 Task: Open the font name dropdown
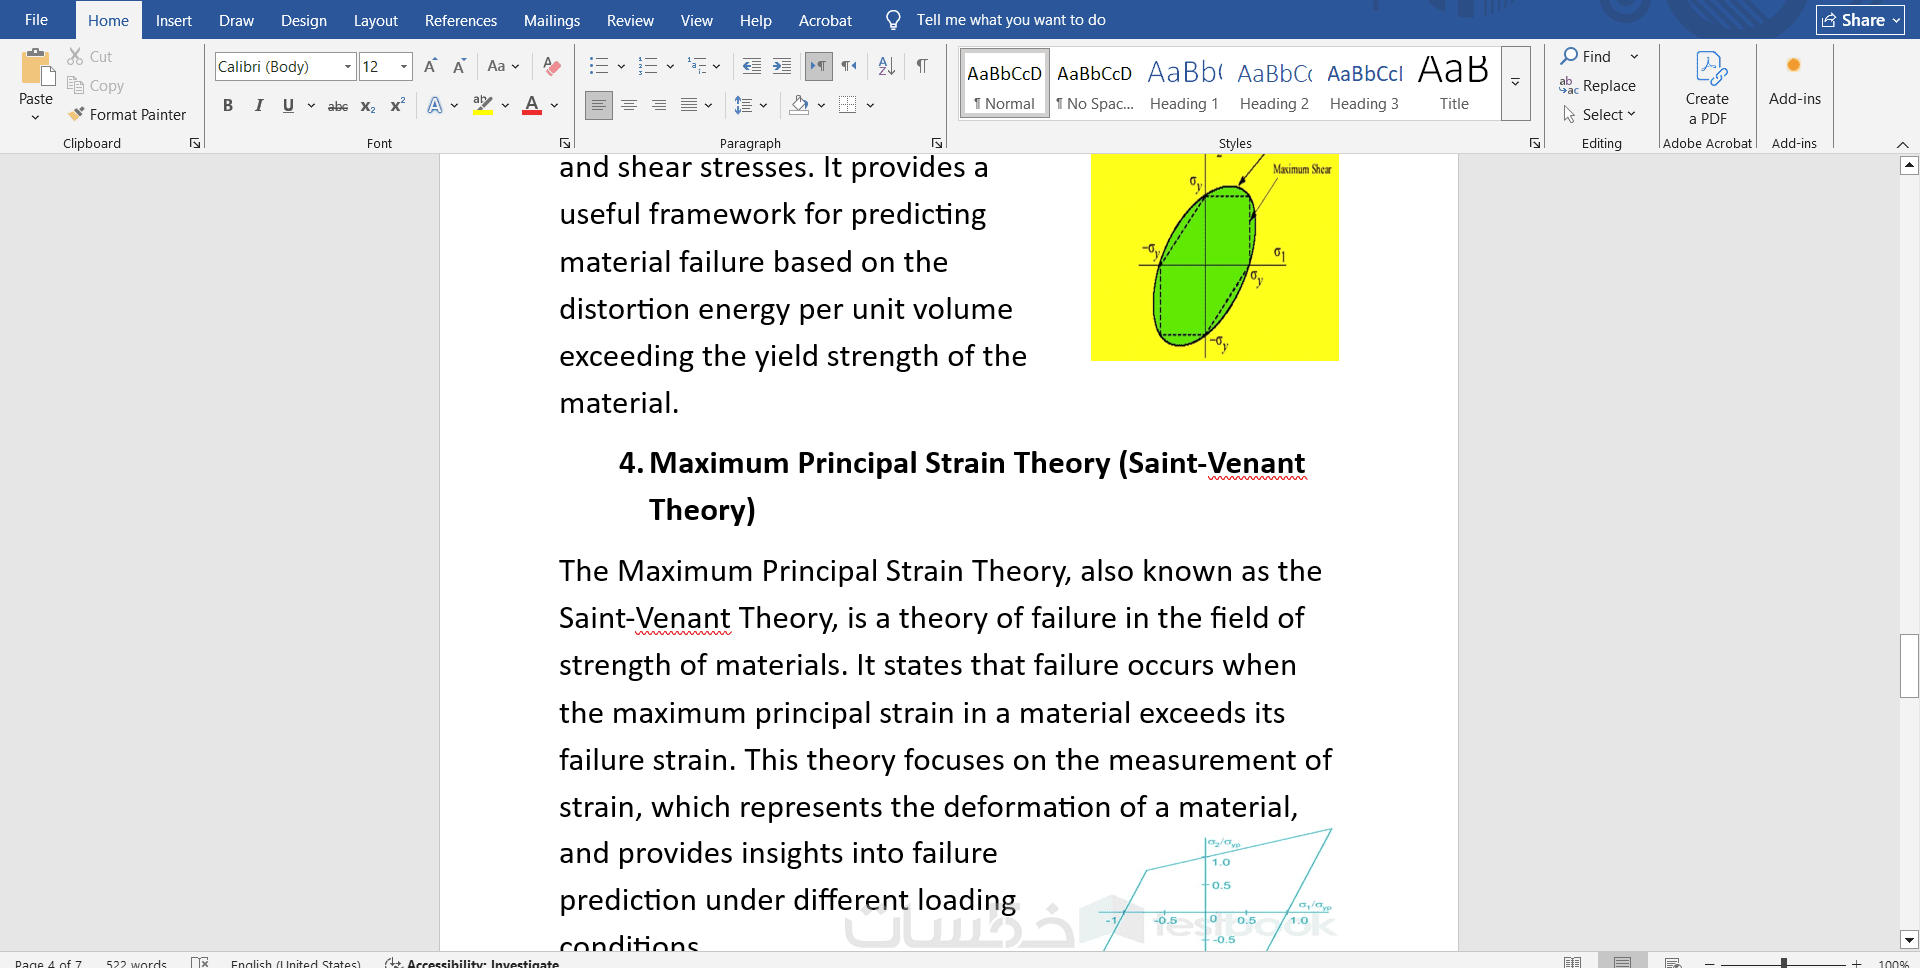pos(348,67)
